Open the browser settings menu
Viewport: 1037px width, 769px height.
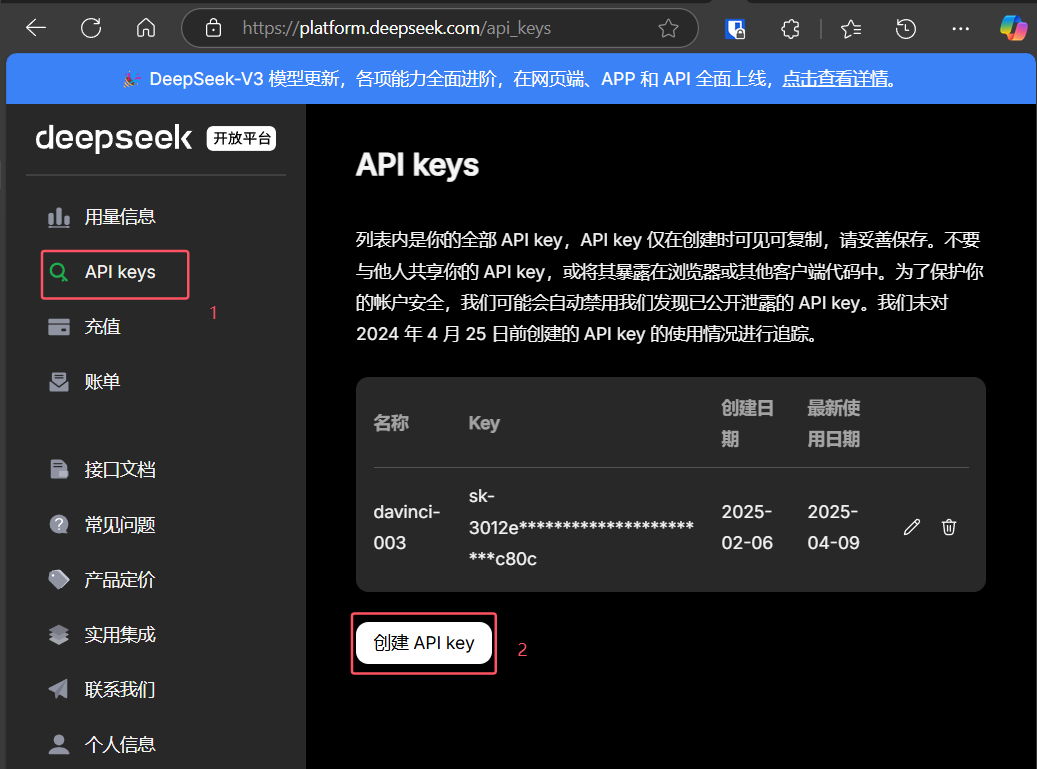[960, 28]
